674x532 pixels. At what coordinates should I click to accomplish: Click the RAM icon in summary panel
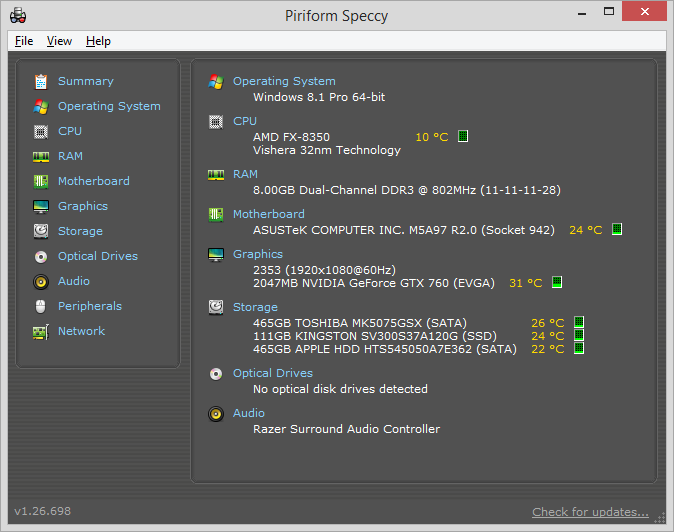216,174
